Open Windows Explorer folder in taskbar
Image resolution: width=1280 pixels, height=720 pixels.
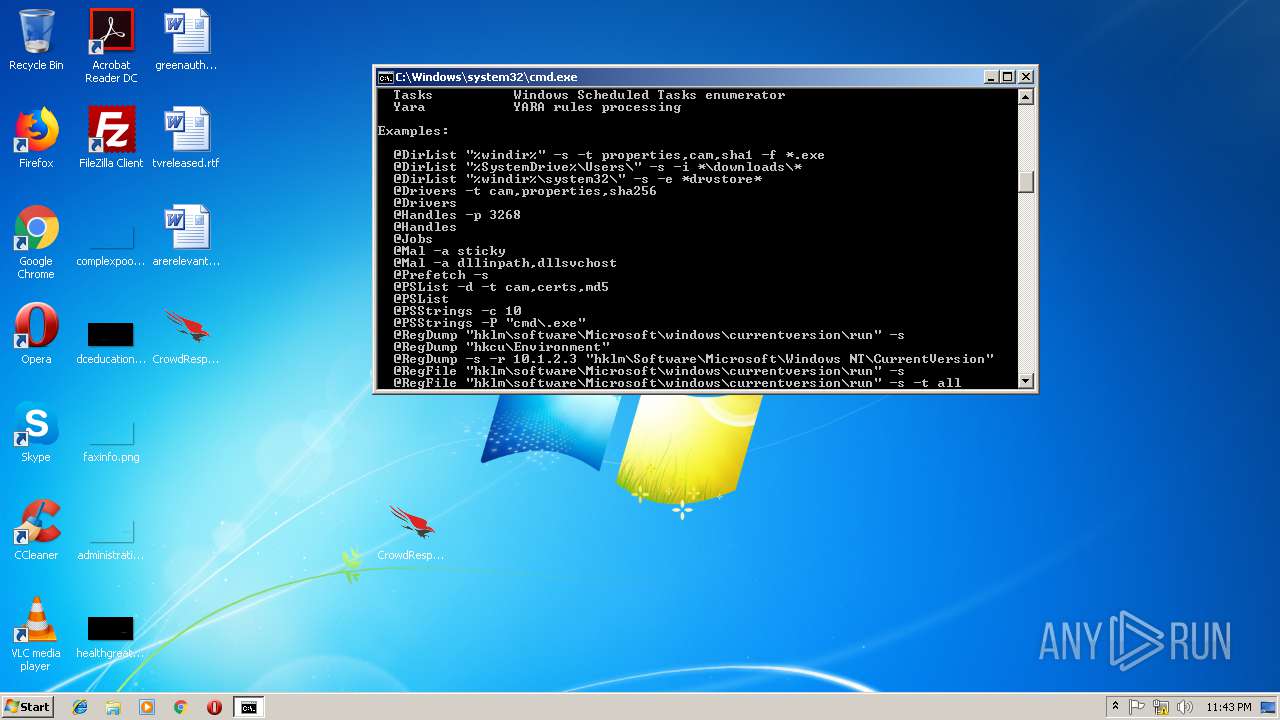point(113,707)
